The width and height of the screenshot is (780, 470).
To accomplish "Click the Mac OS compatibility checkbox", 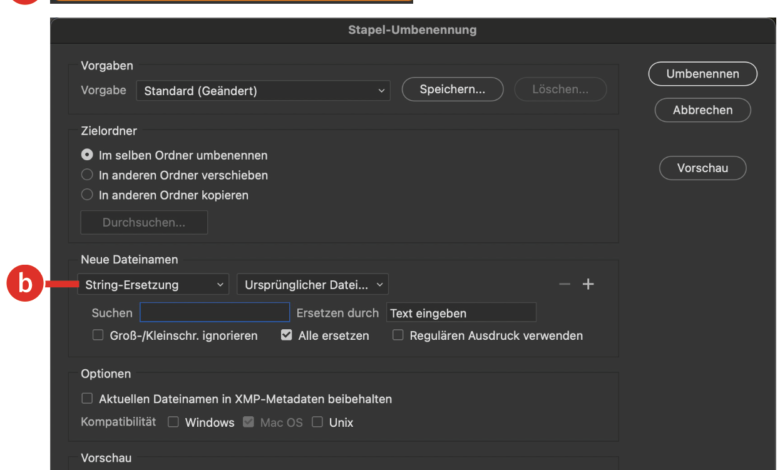I will pos(248,422).
